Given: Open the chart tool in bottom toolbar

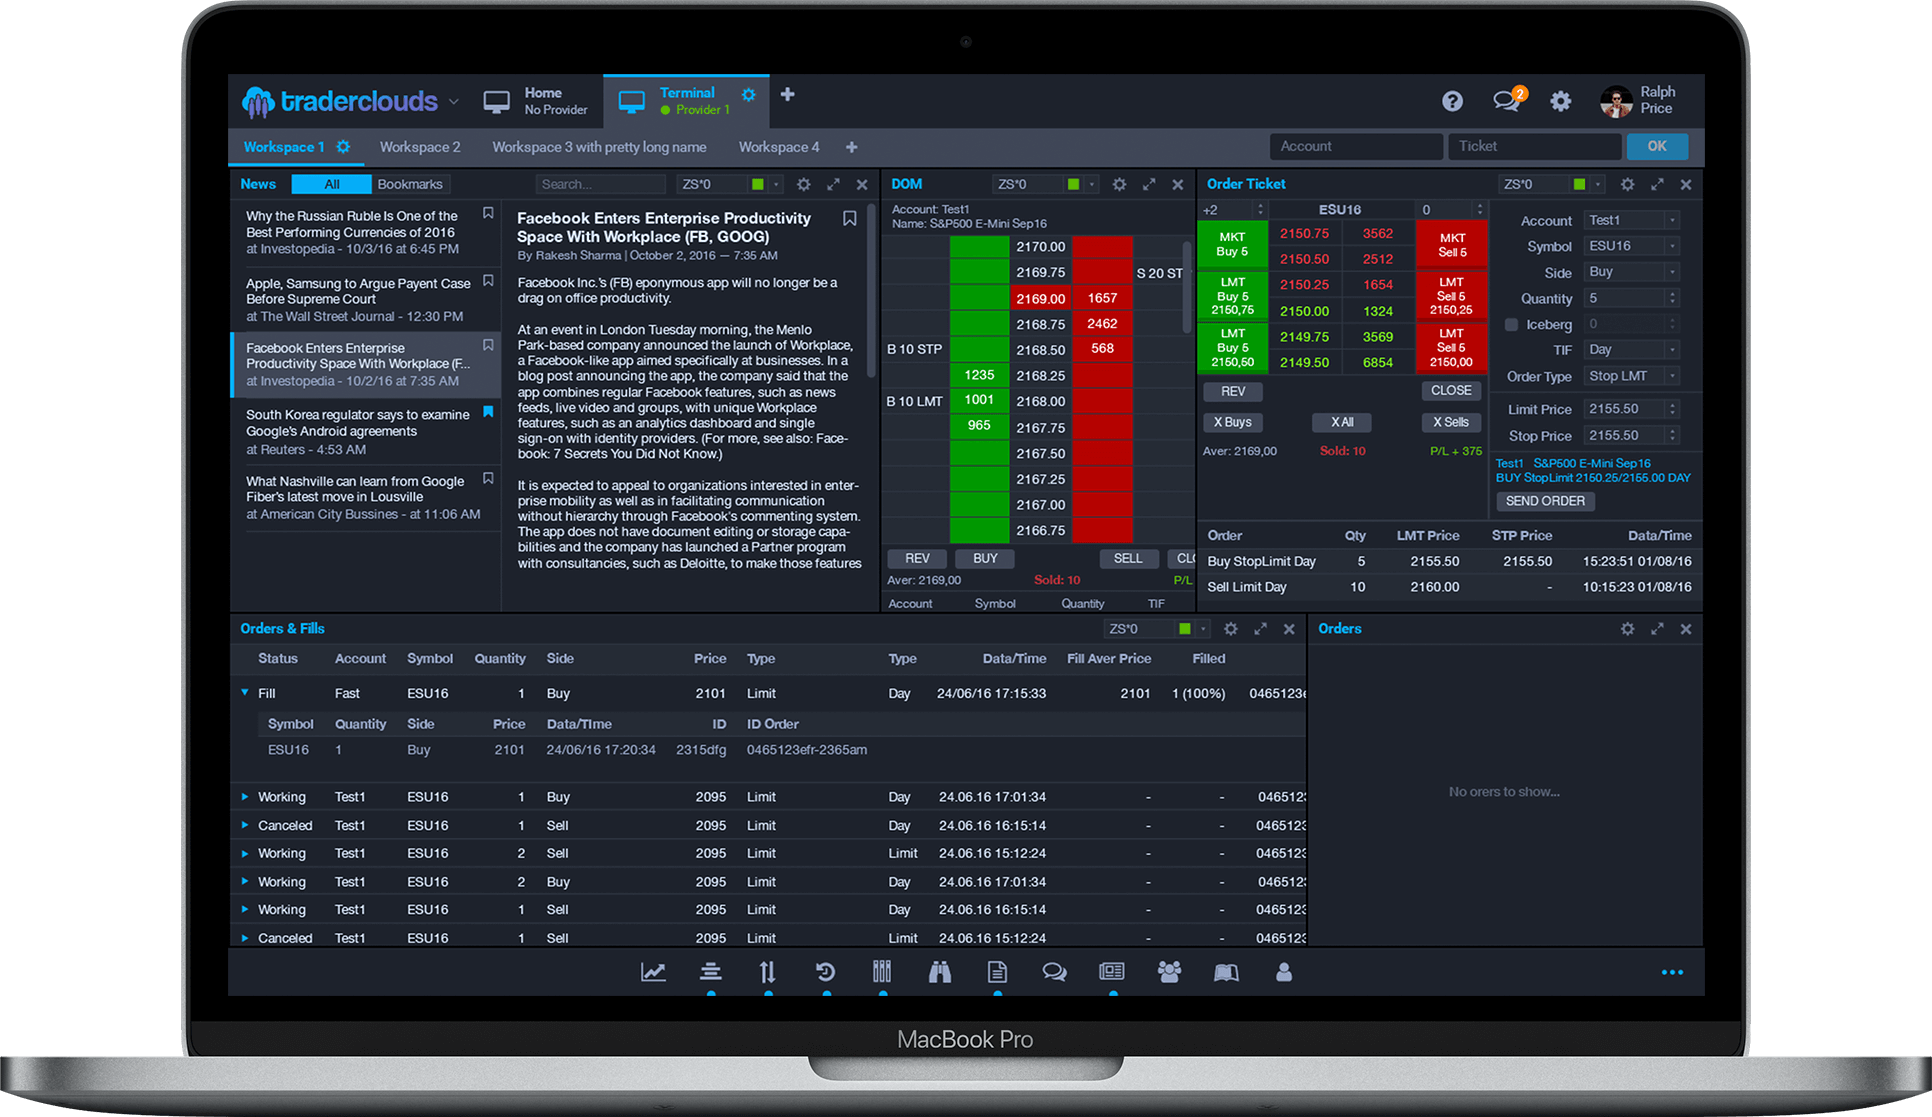Looking at the screenshot, I should (653, 972).
